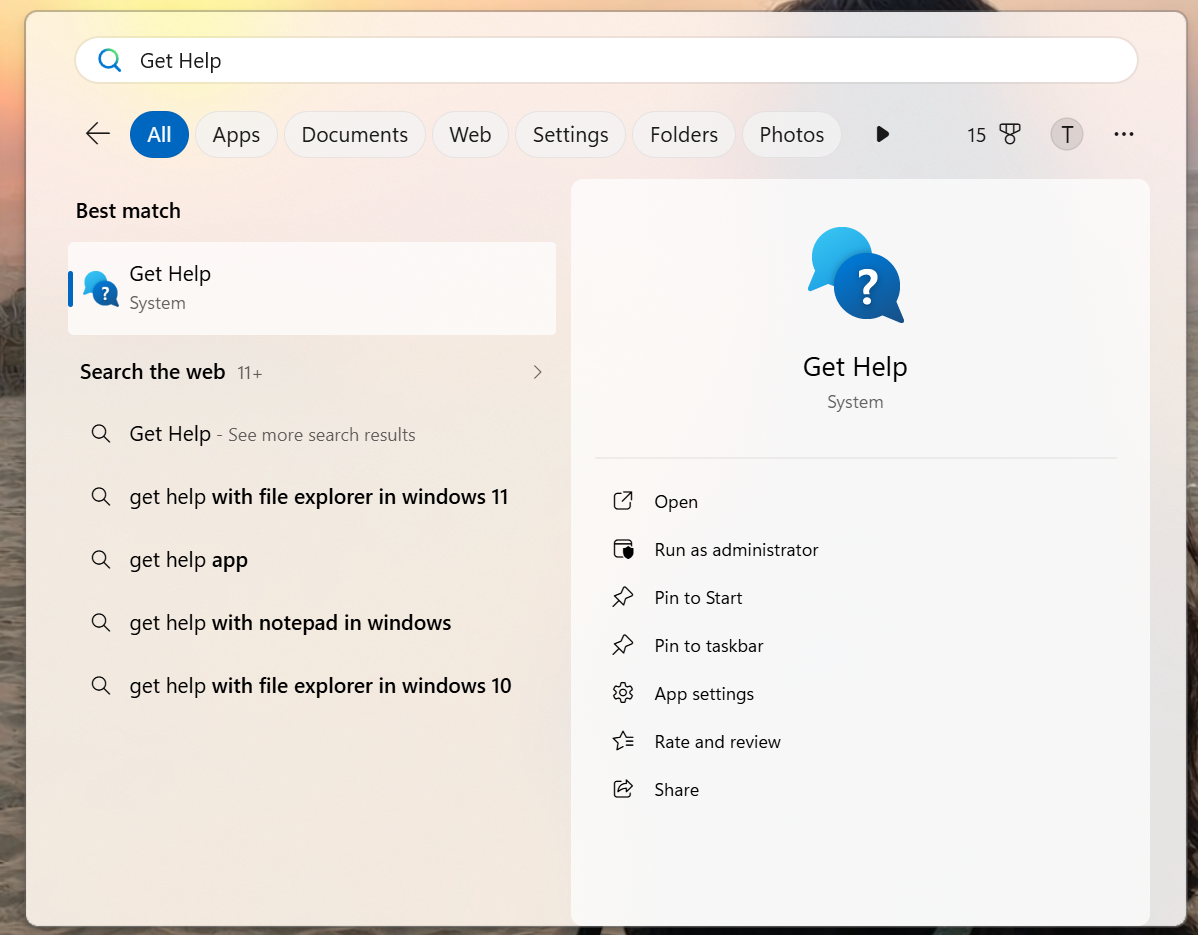This screenshot has height=935, width=1198.
Task: Switch to the Documents filter tab
Action: [355, 134]
